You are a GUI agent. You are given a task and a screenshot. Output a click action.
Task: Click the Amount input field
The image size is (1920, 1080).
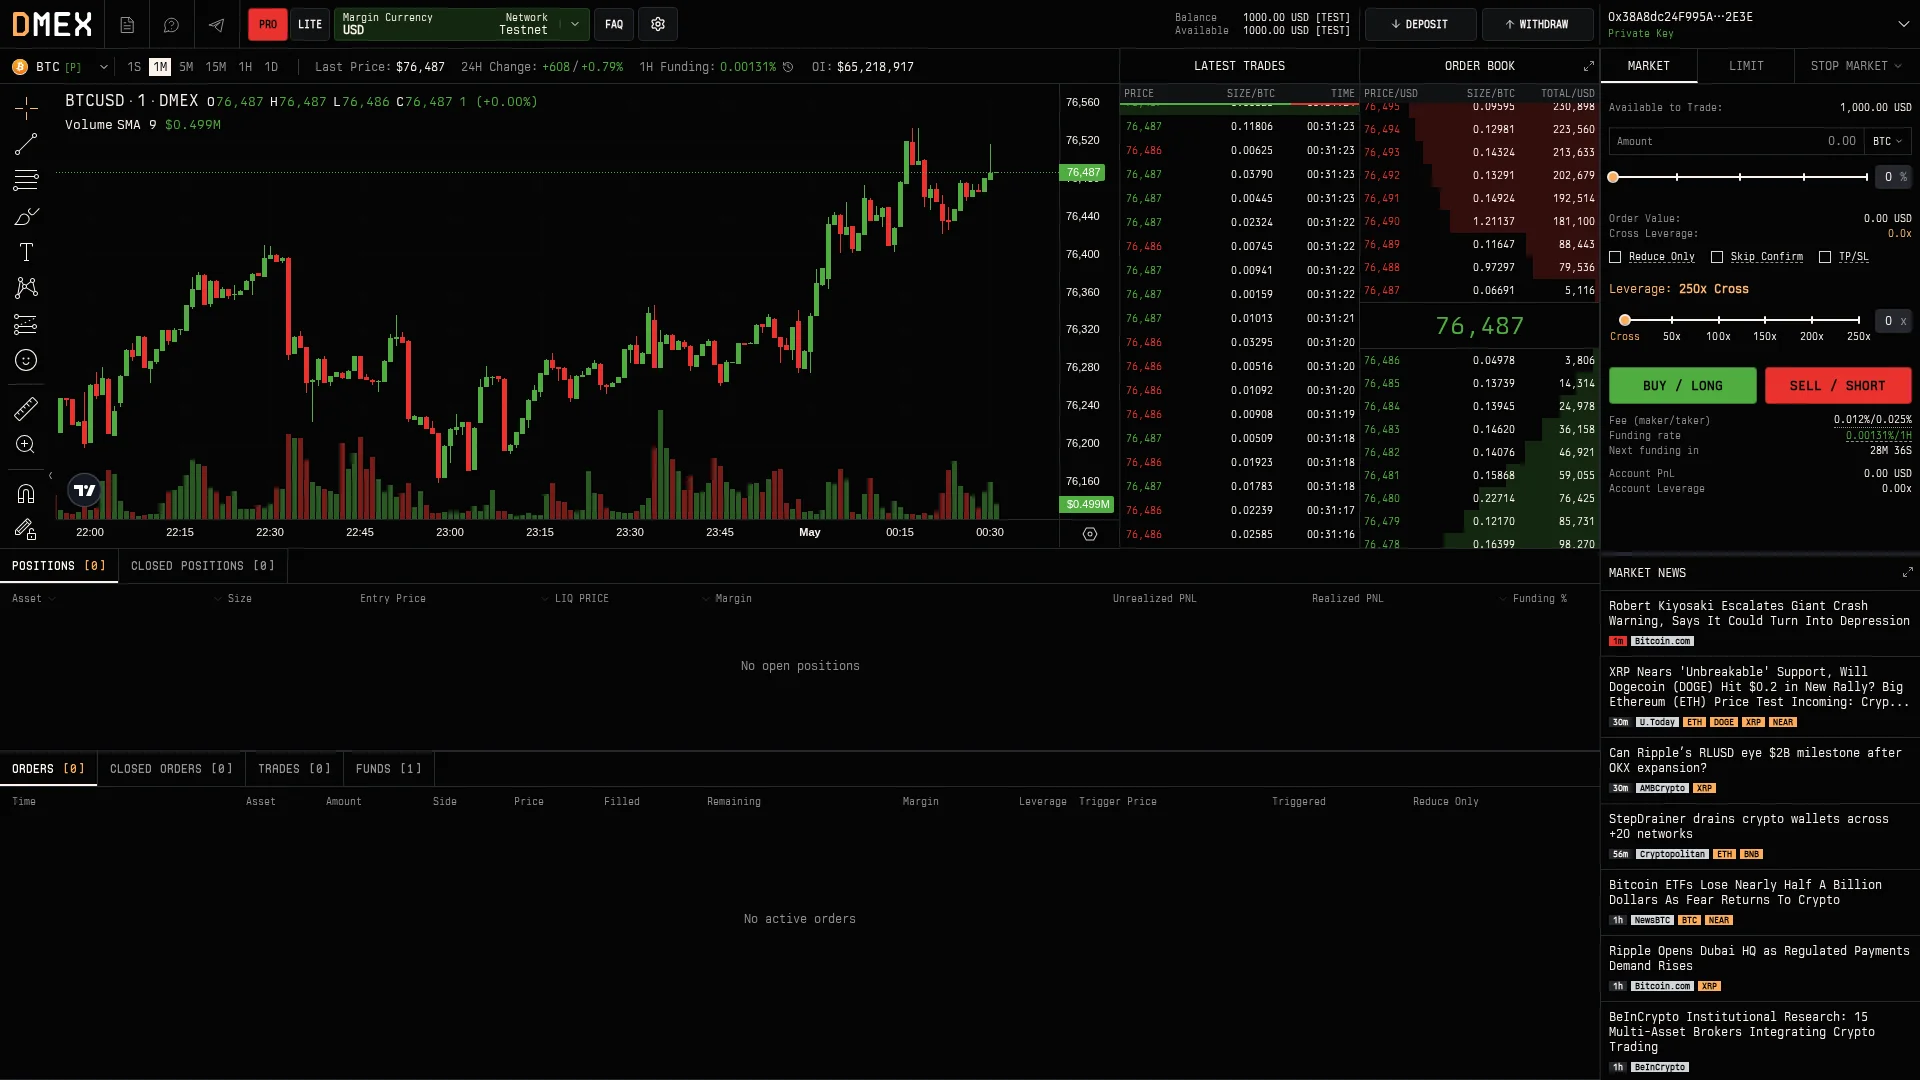[1736, 142]
